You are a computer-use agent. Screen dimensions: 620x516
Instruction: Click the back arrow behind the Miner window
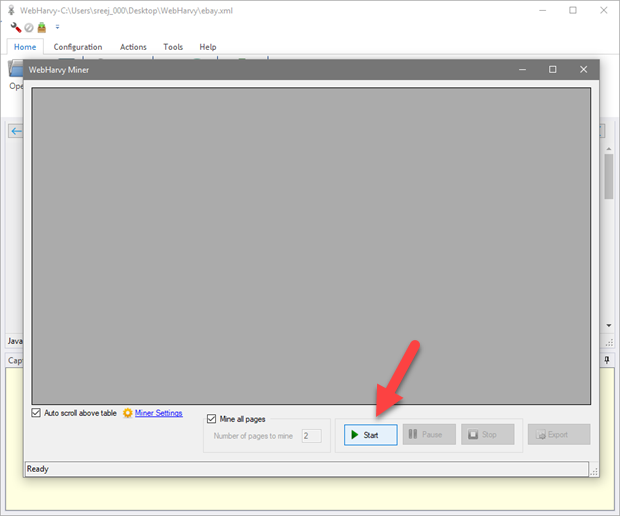[15, 131]
